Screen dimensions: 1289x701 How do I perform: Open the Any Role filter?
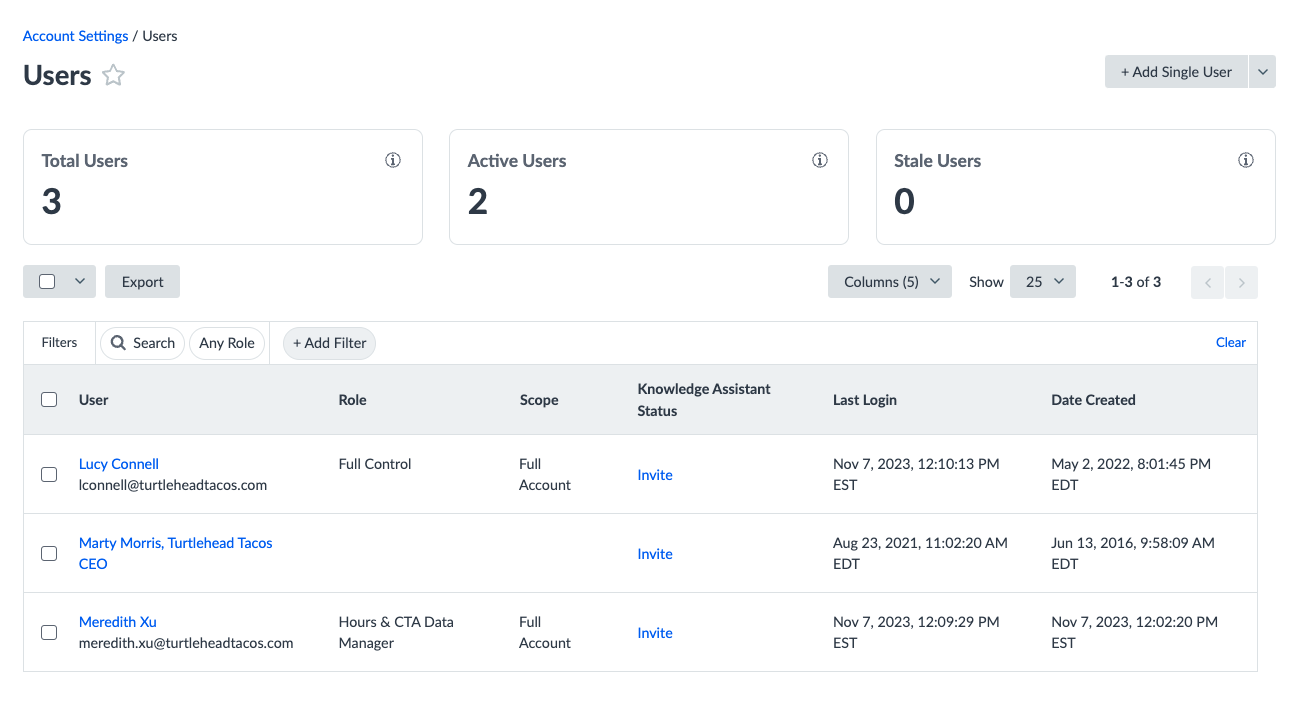pyautogui.click(x=227, y=343)
